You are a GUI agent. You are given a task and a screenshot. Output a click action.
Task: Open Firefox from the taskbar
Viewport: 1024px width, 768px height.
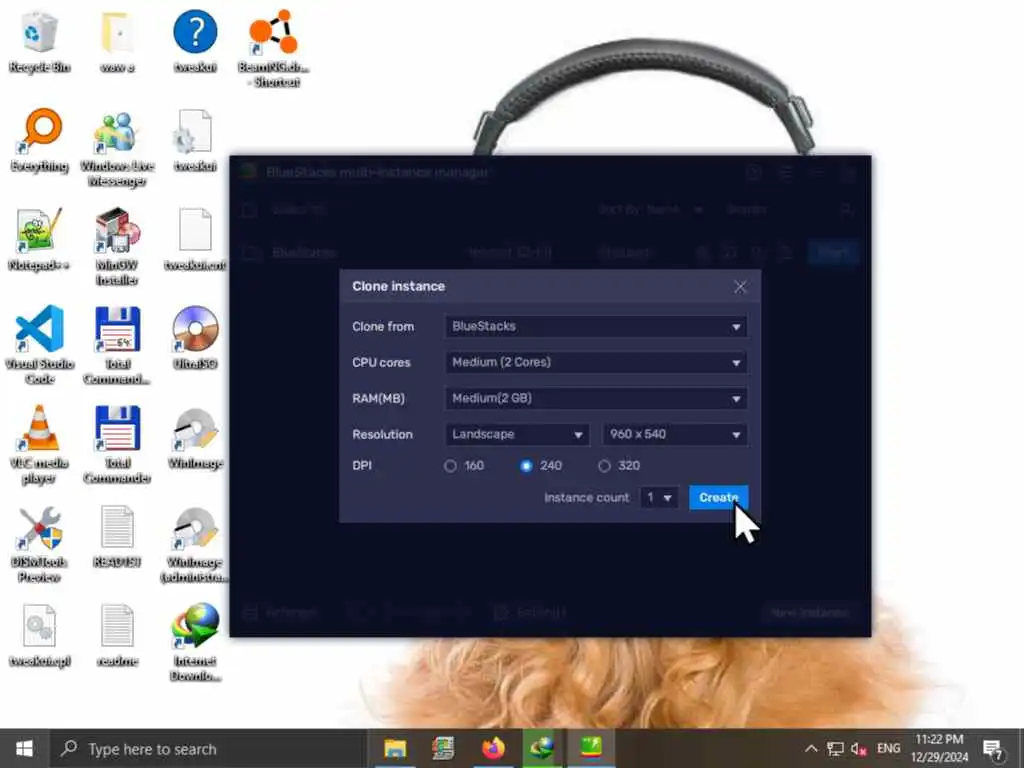(493, 748)
